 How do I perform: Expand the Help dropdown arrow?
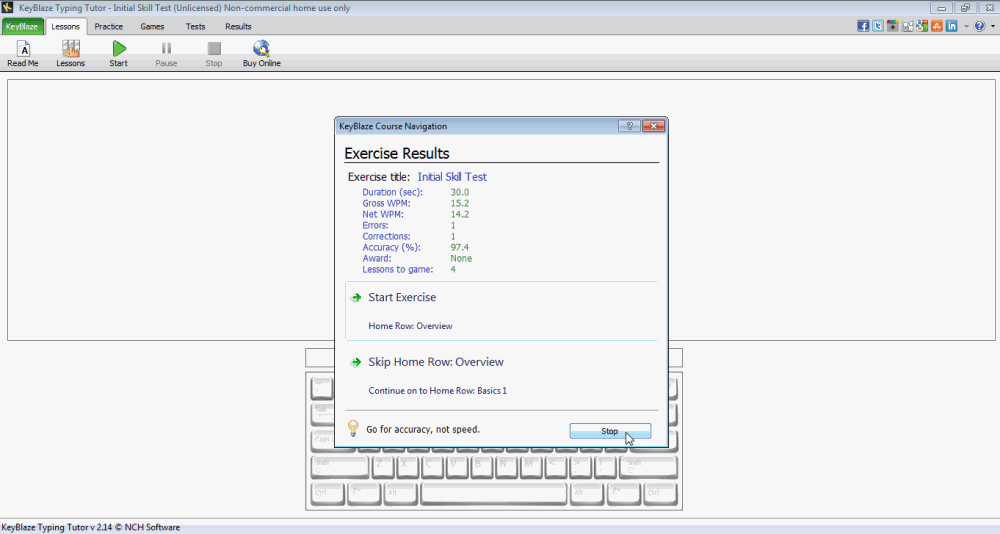992,26
